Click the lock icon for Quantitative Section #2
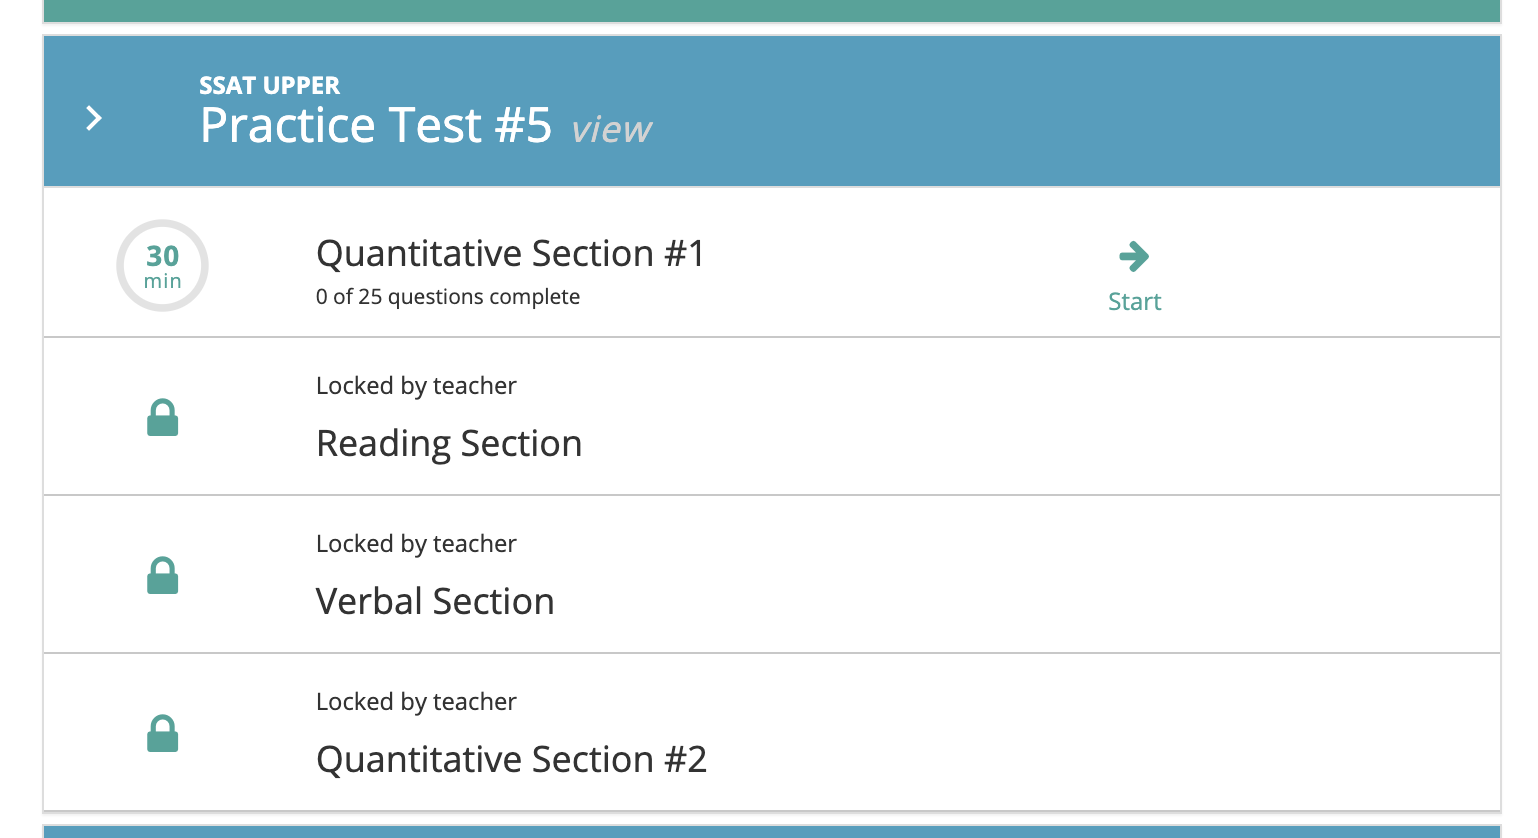 (162, 734)
